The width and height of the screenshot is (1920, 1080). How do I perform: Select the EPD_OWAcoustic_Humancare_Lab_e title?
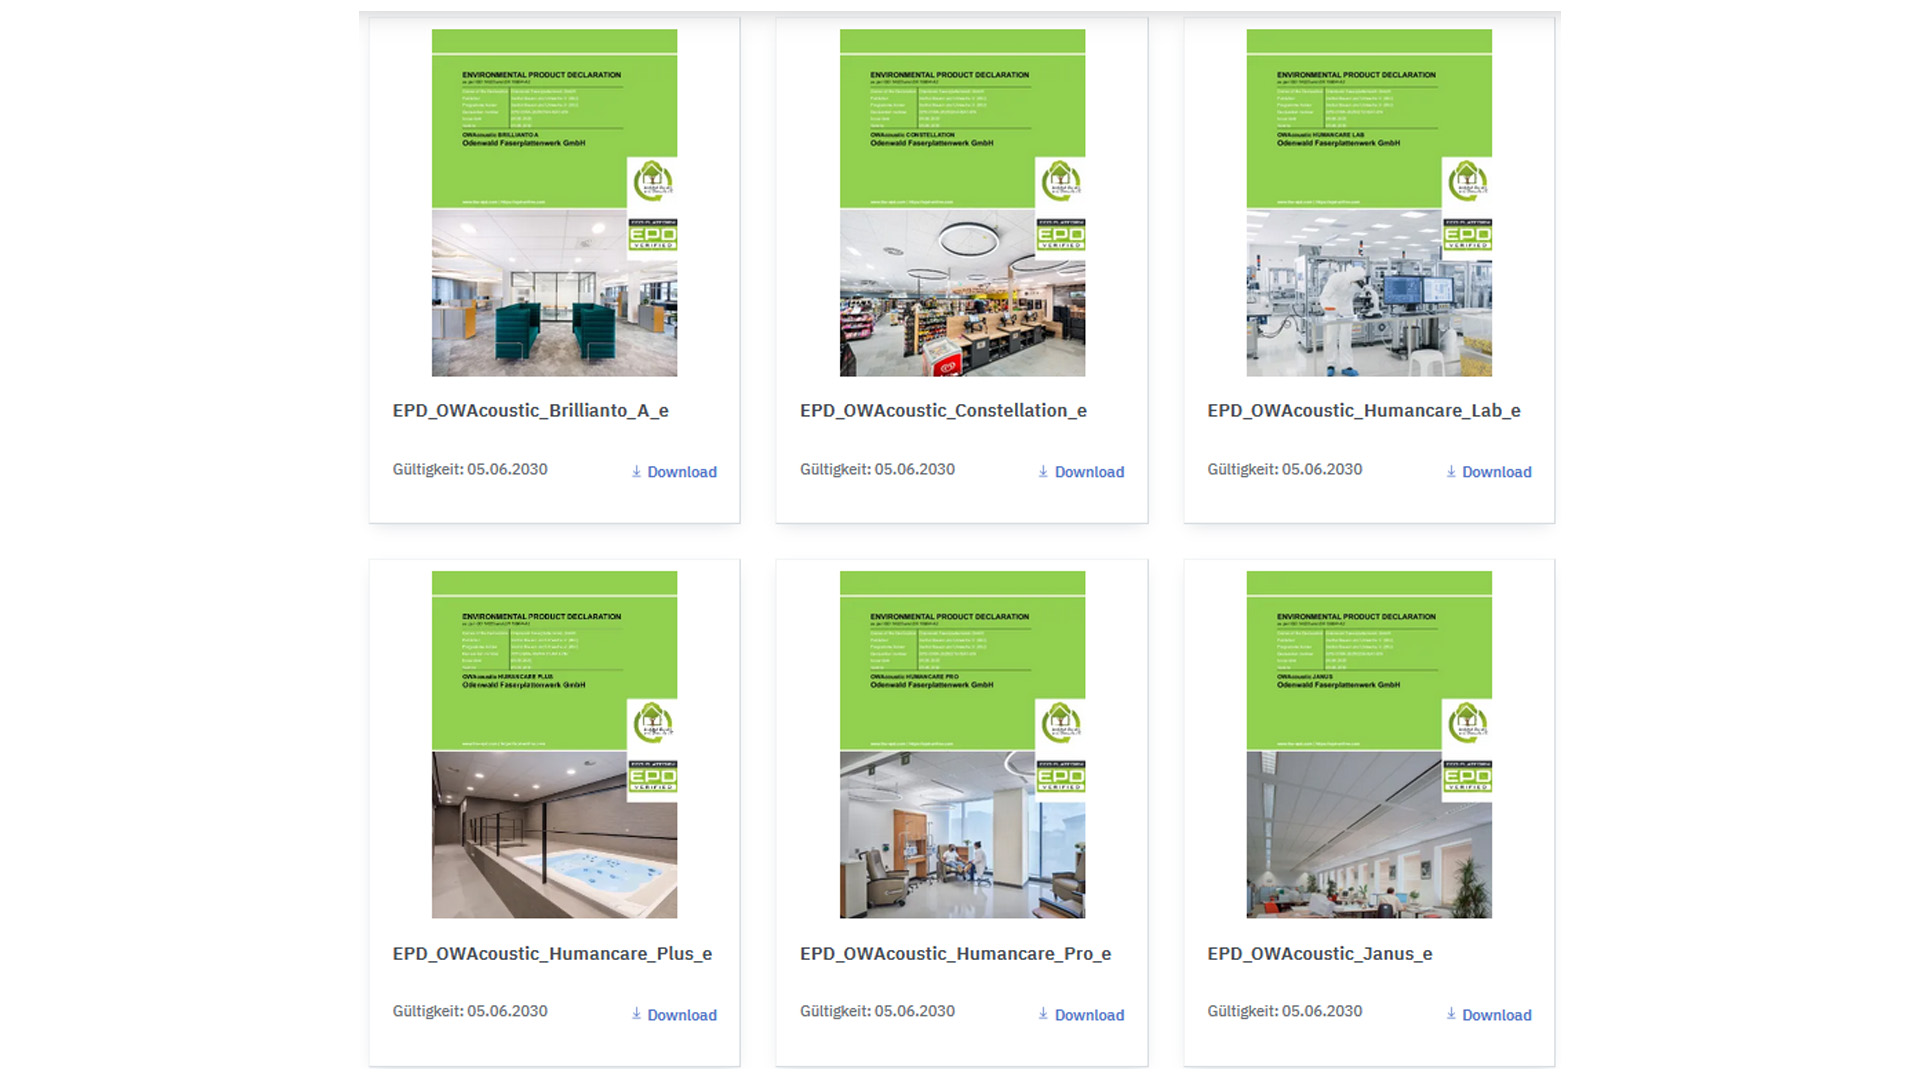click(1363, 410)
